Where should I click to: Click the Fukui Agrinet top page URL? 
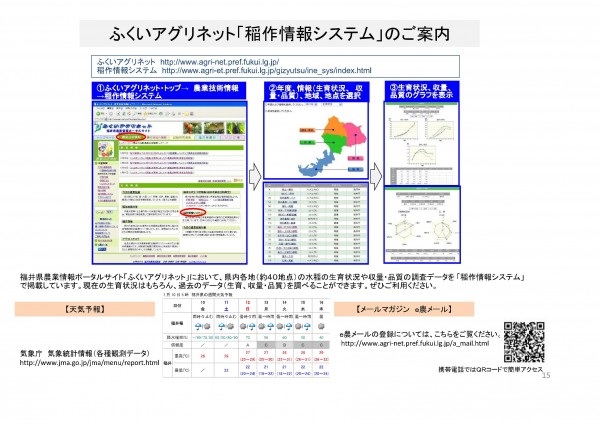click(x=219, y=62)
